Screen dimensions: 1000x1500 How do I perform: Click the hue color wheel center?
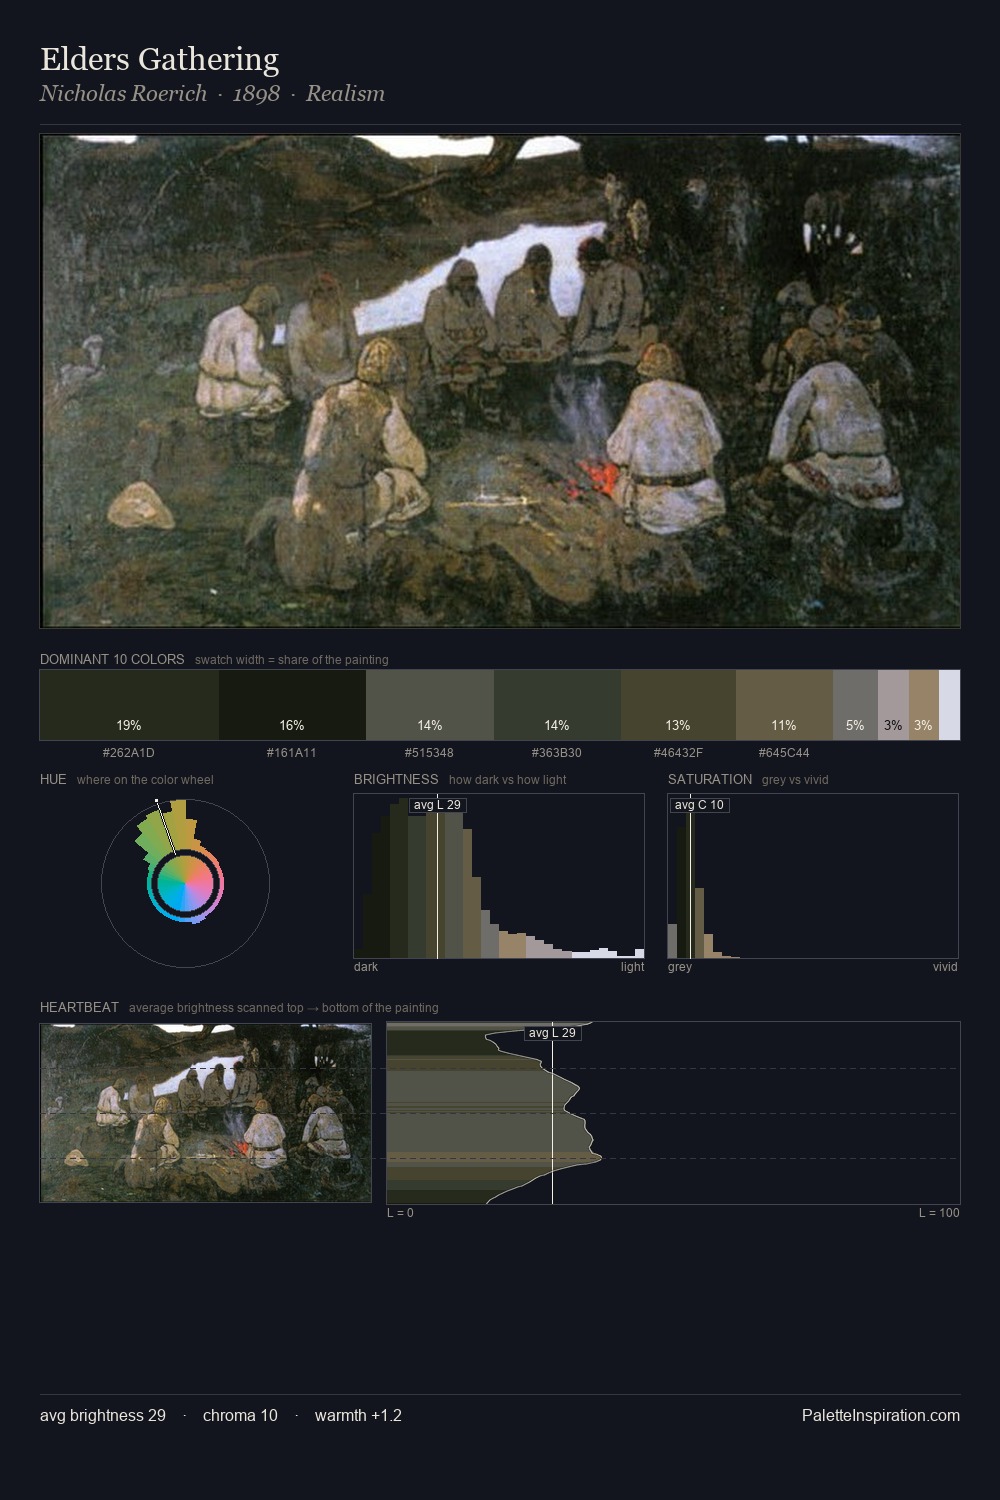tap(185, 883)
